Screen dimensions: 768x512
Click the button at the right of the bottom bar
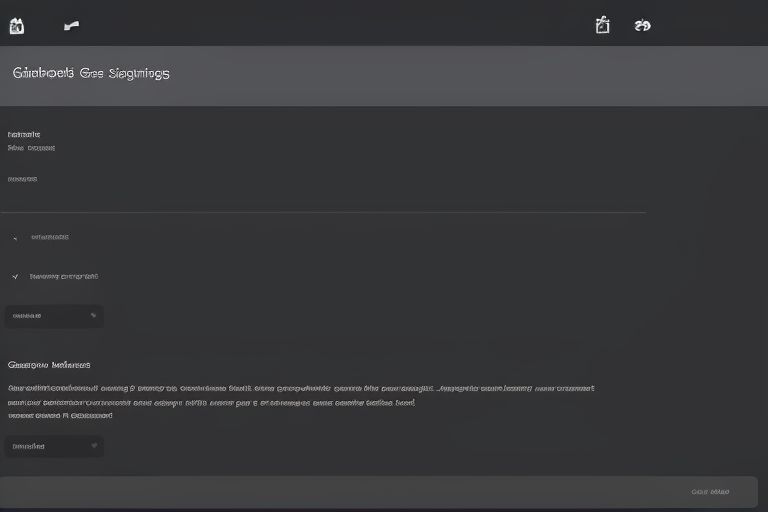[x=710, y=492]
